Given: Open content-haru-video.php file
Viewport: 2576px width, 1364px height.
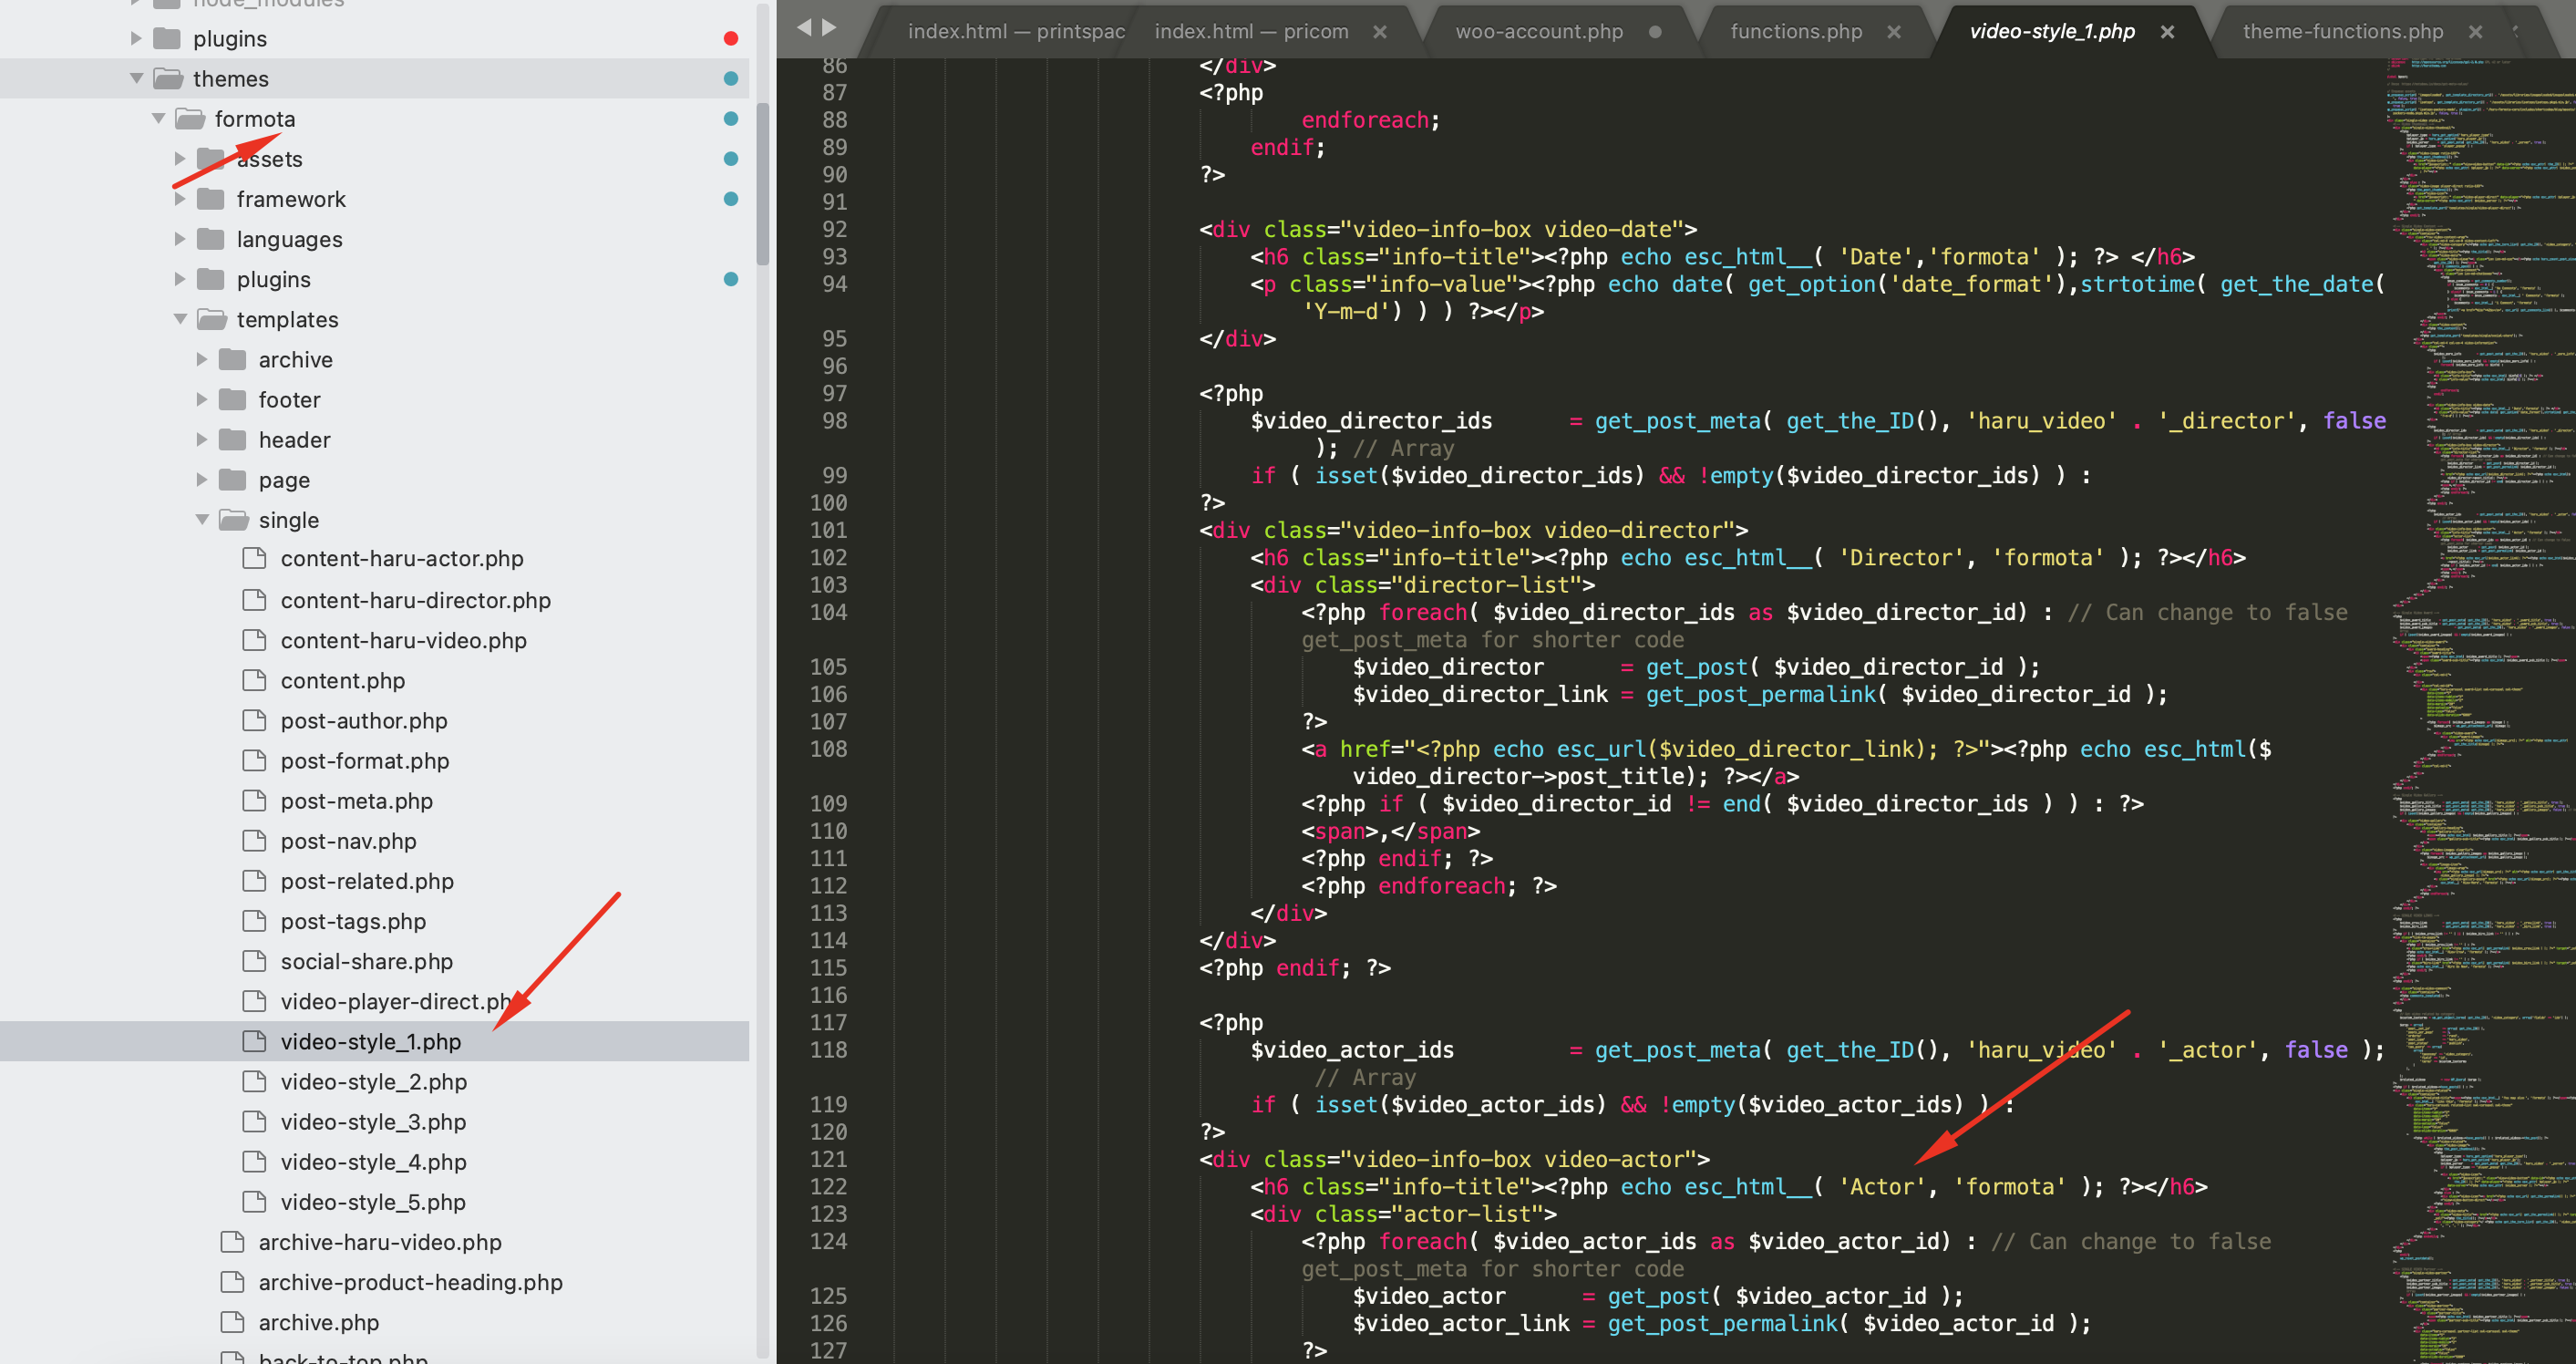Looking at the screenshot, I should coord(403,640).
